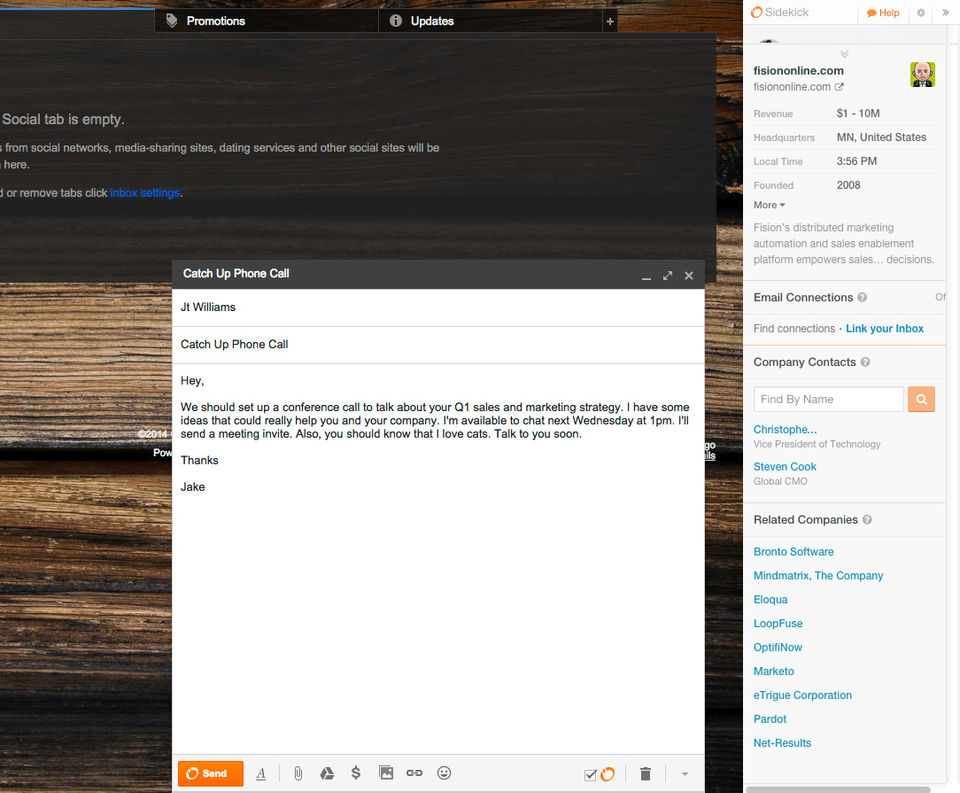The height and width of the screenshot is (793, 960).
Task: Discard the draft with trash icon
Action: [645, 773]
